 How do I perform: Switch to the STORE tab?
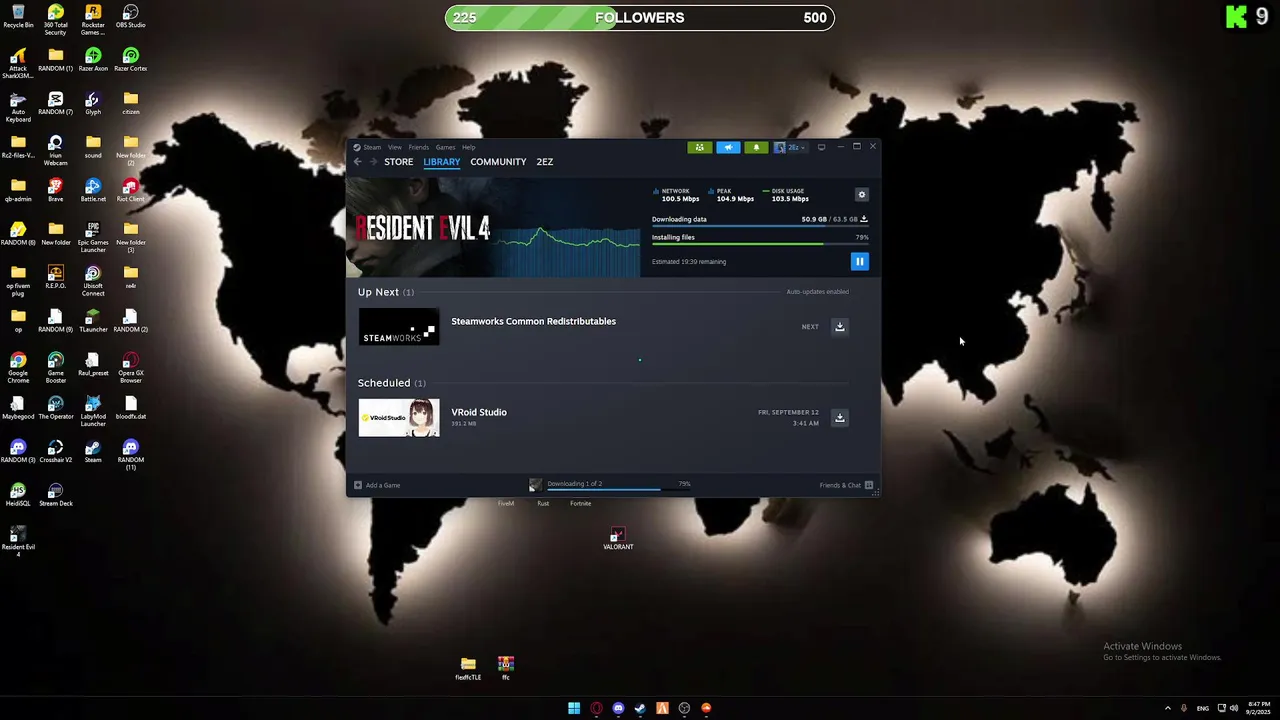click(x=399, y=162)
